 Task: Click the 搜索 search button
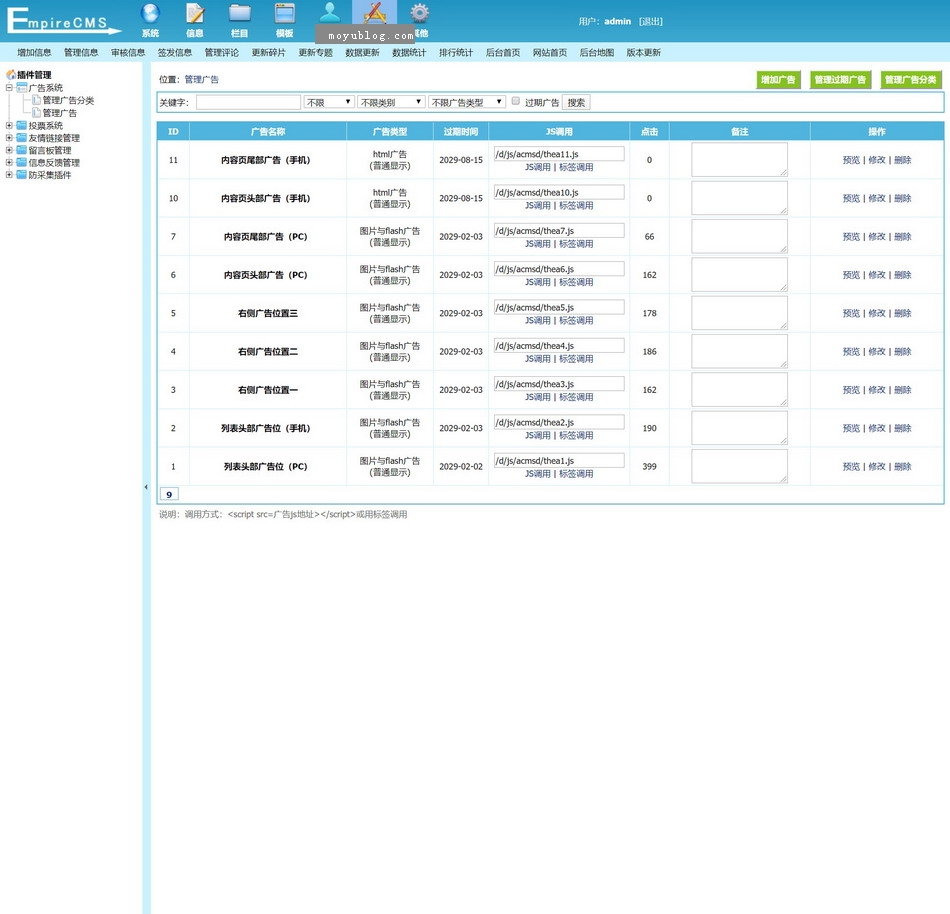coord(576,102)
